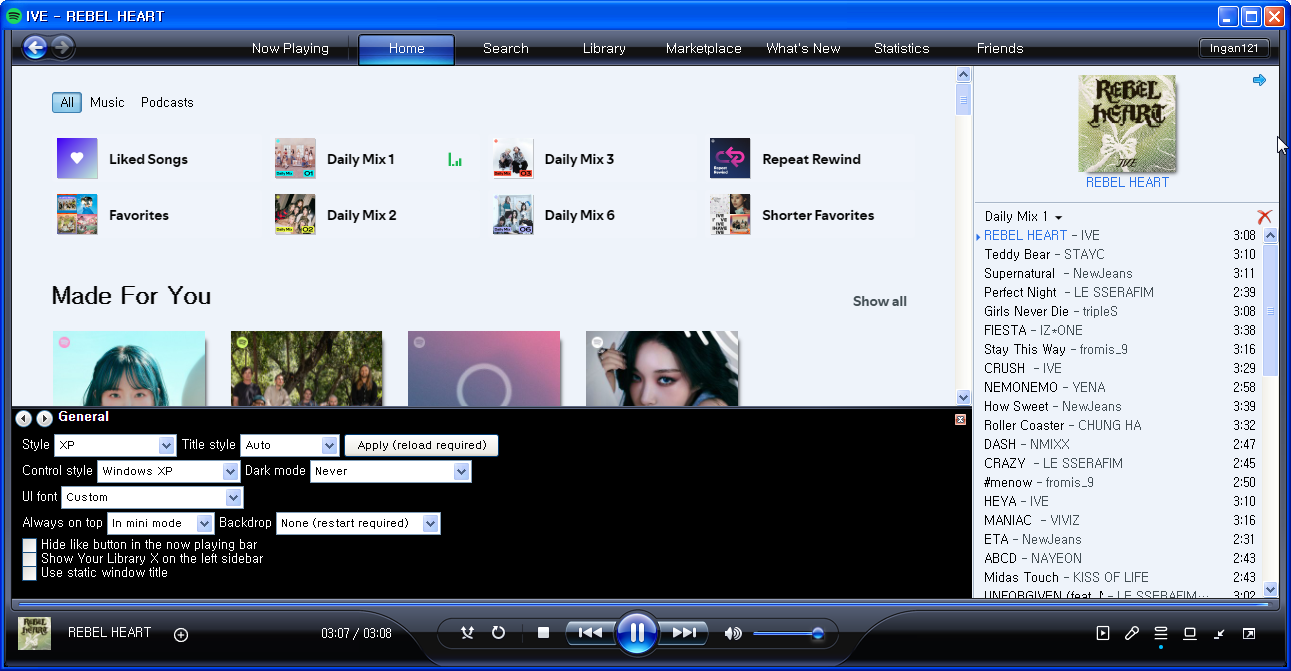1291x671 pixels.
Task: Open the connect to a device icon
Action: pos(1190,633)
